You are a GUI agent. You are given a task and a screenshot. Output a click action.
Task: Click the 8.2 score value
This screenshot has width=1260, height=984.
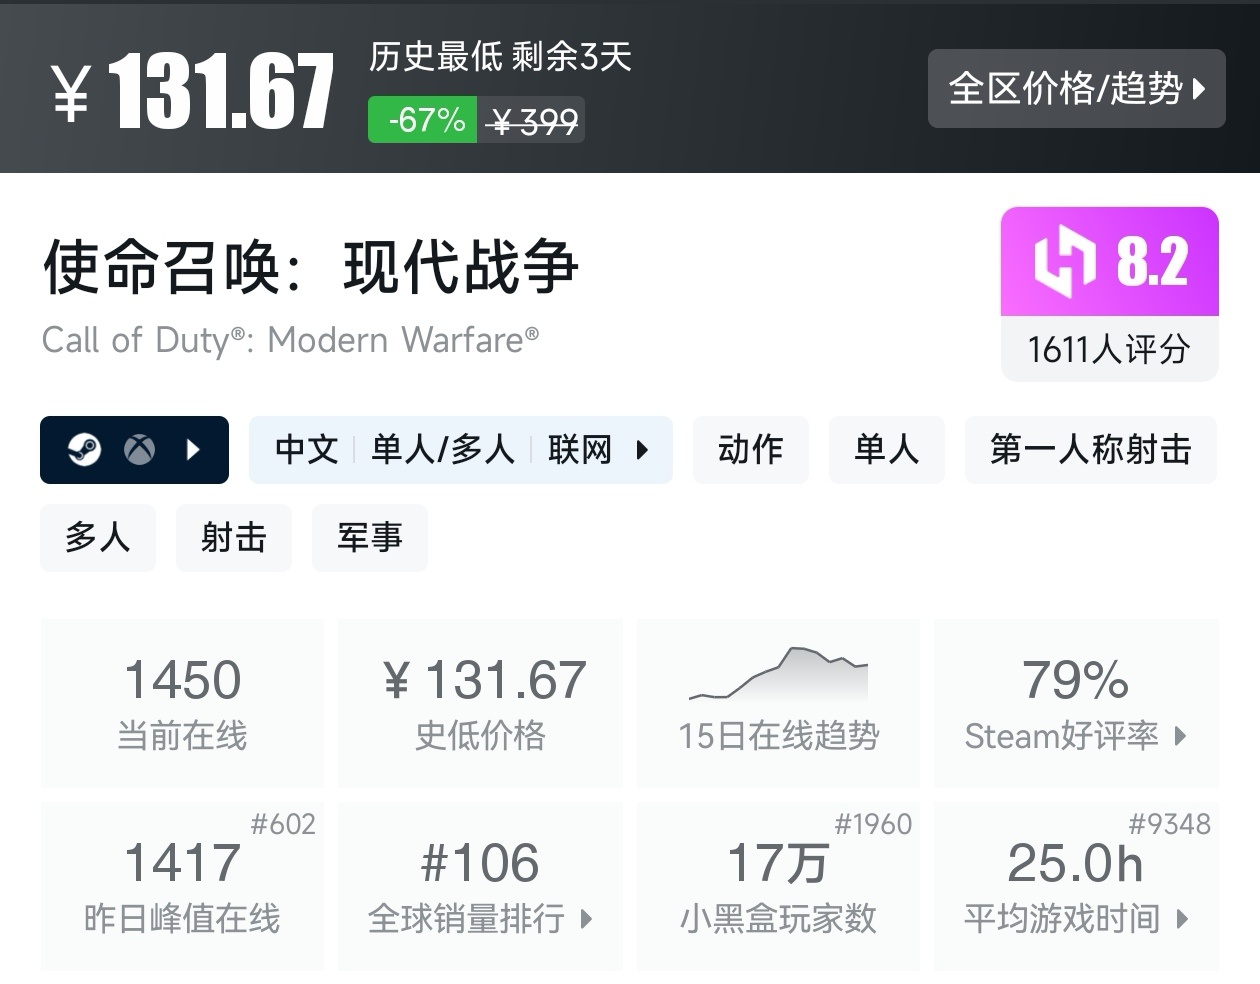click(1152, 262)
